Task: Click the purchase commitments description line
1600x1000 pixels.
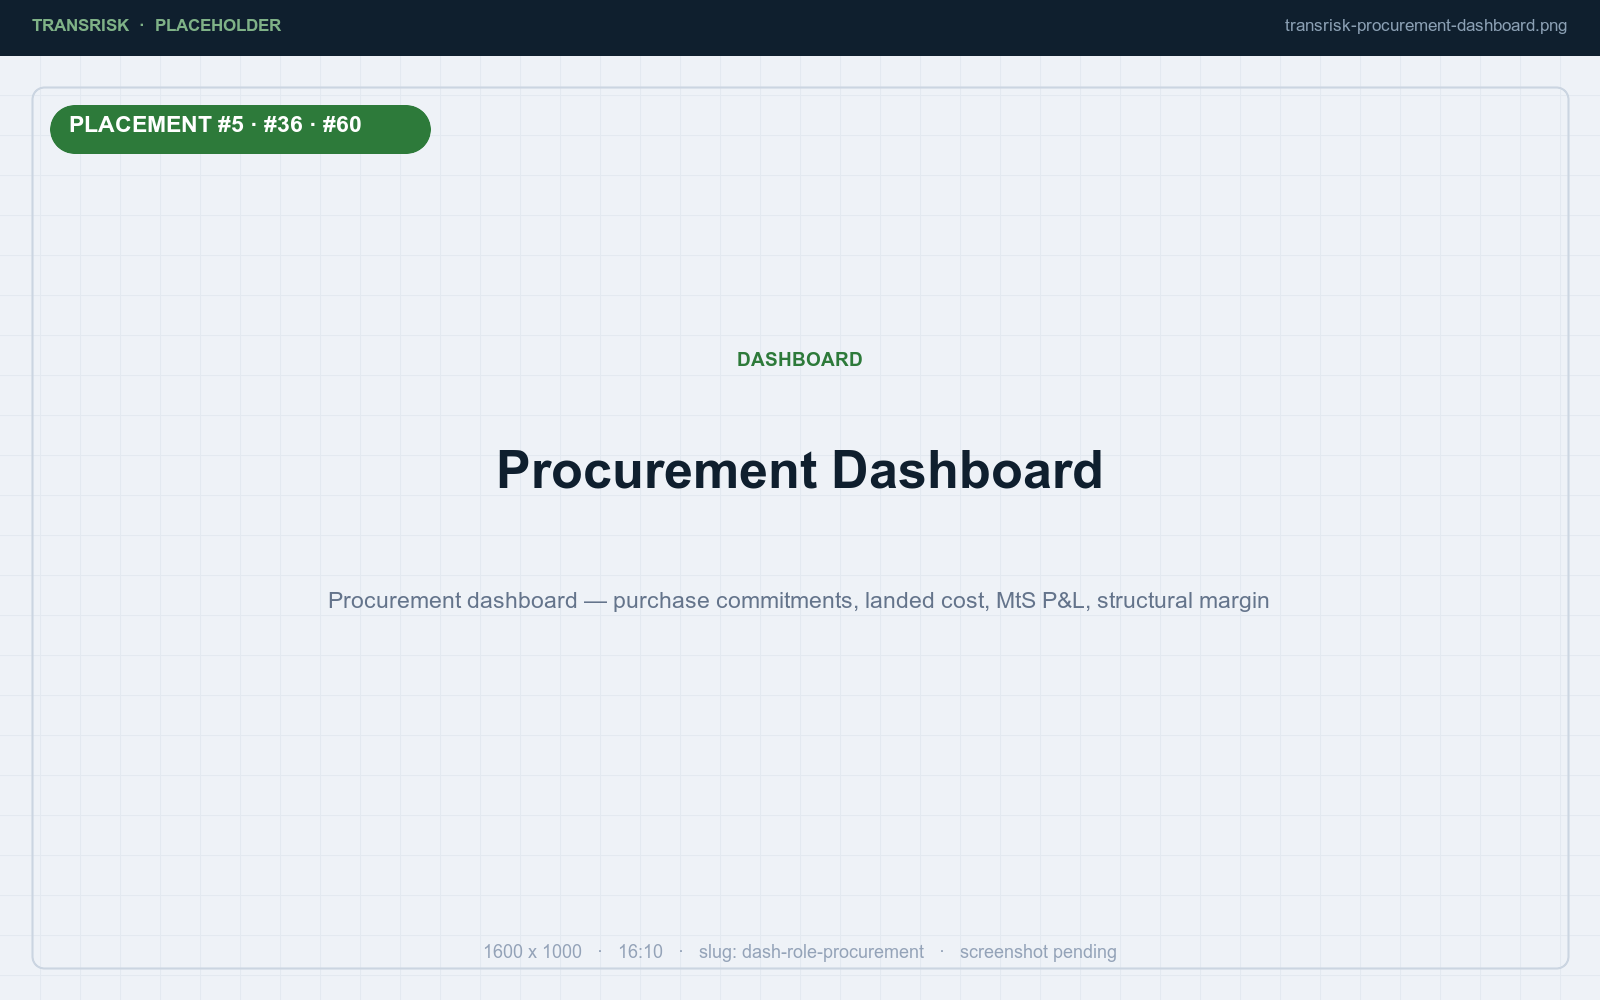Action: [798, 600]
